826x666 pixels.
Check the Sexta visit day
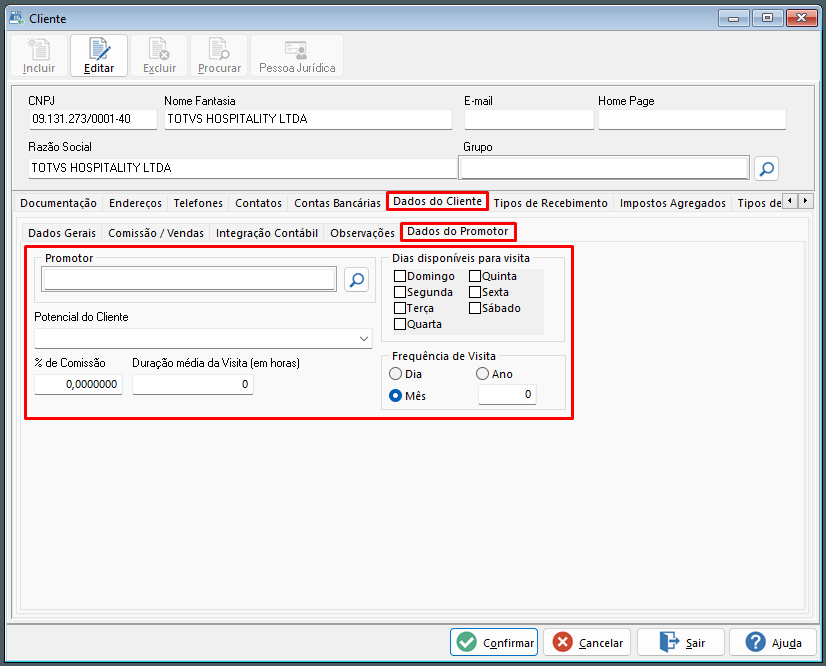tap(475, 292)
